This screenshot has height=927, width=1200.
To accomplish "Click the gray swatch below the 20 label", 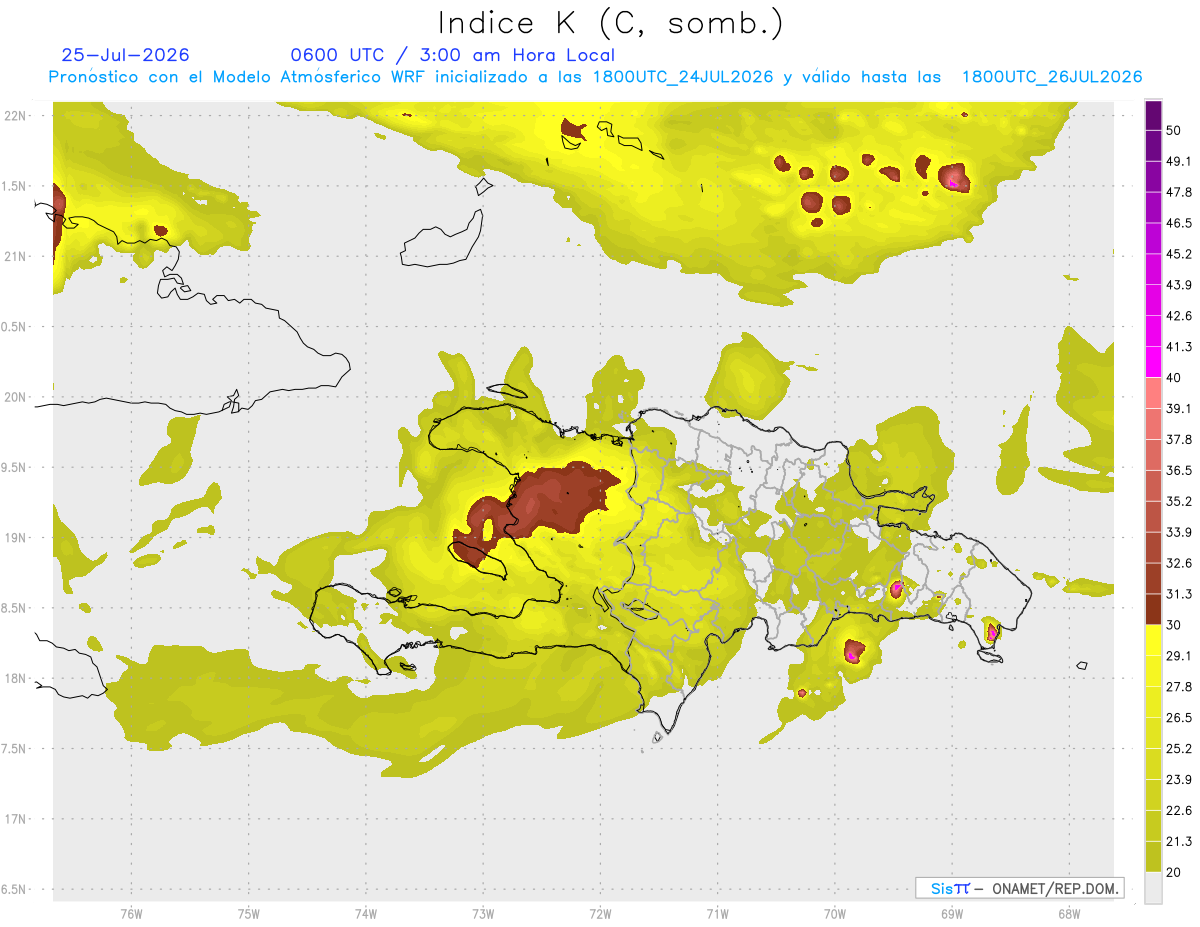I will [1153, 888].
